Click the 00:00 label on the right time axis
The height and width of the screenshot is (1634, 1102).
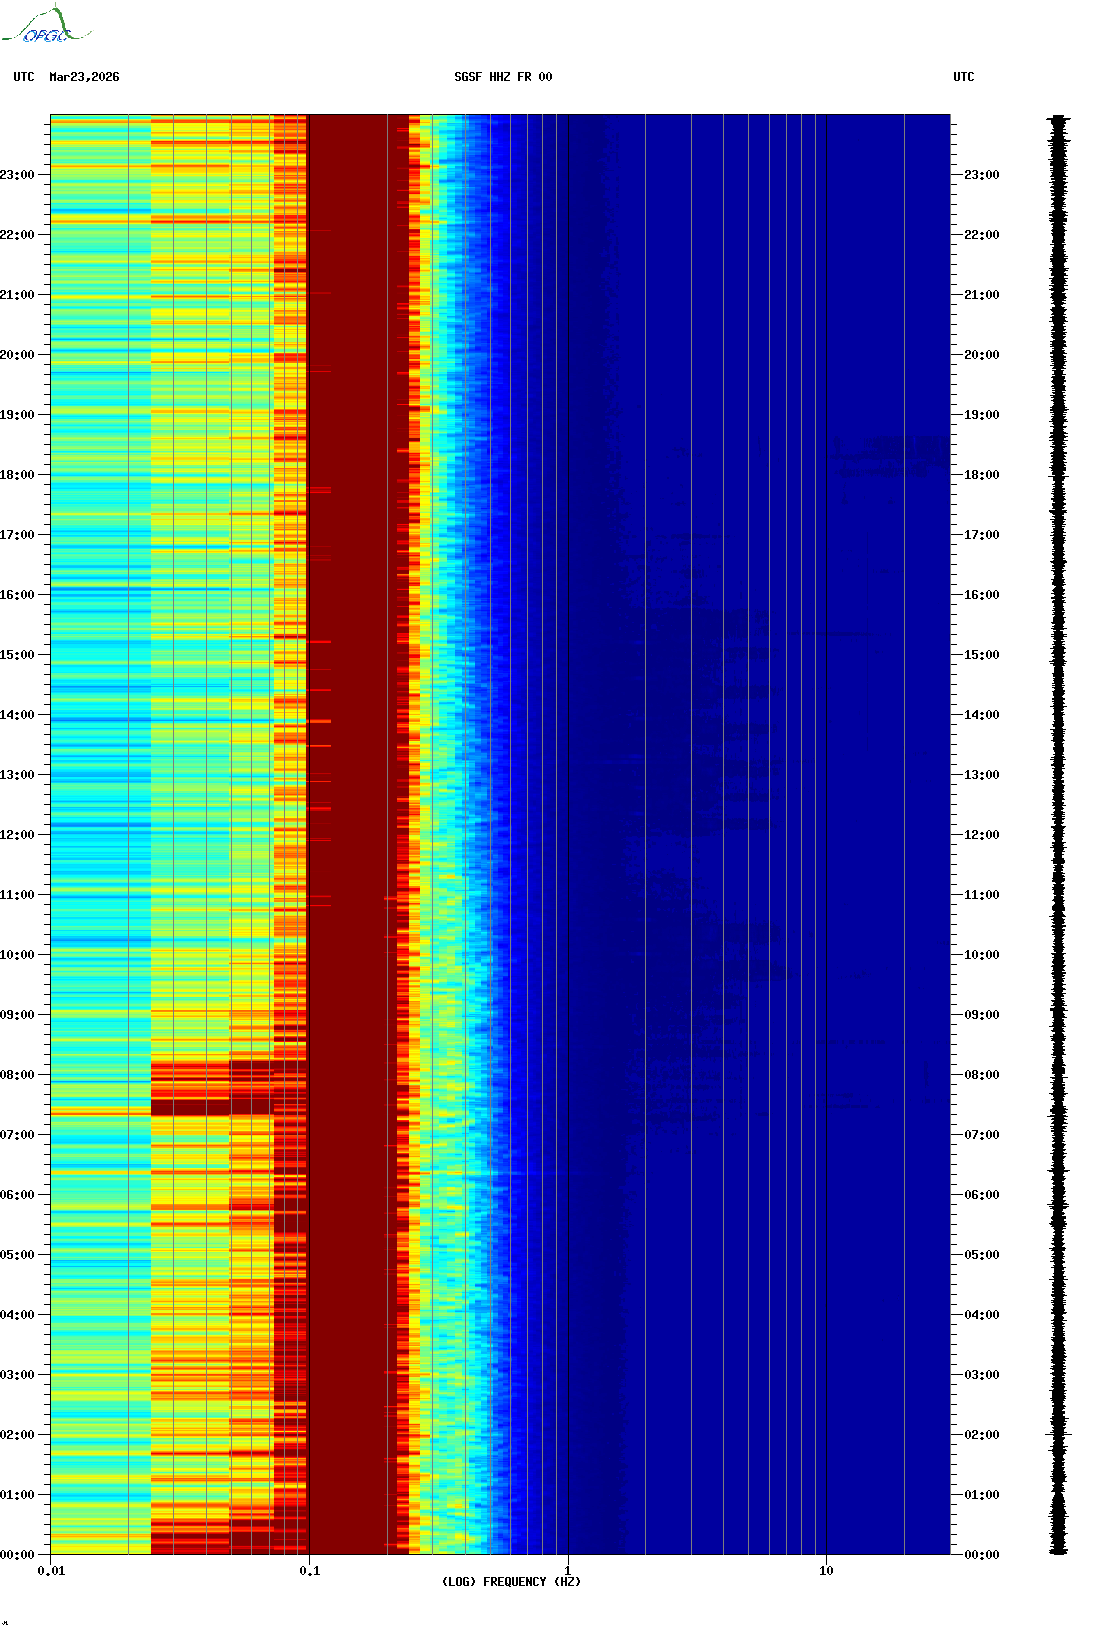(982, 1555)
